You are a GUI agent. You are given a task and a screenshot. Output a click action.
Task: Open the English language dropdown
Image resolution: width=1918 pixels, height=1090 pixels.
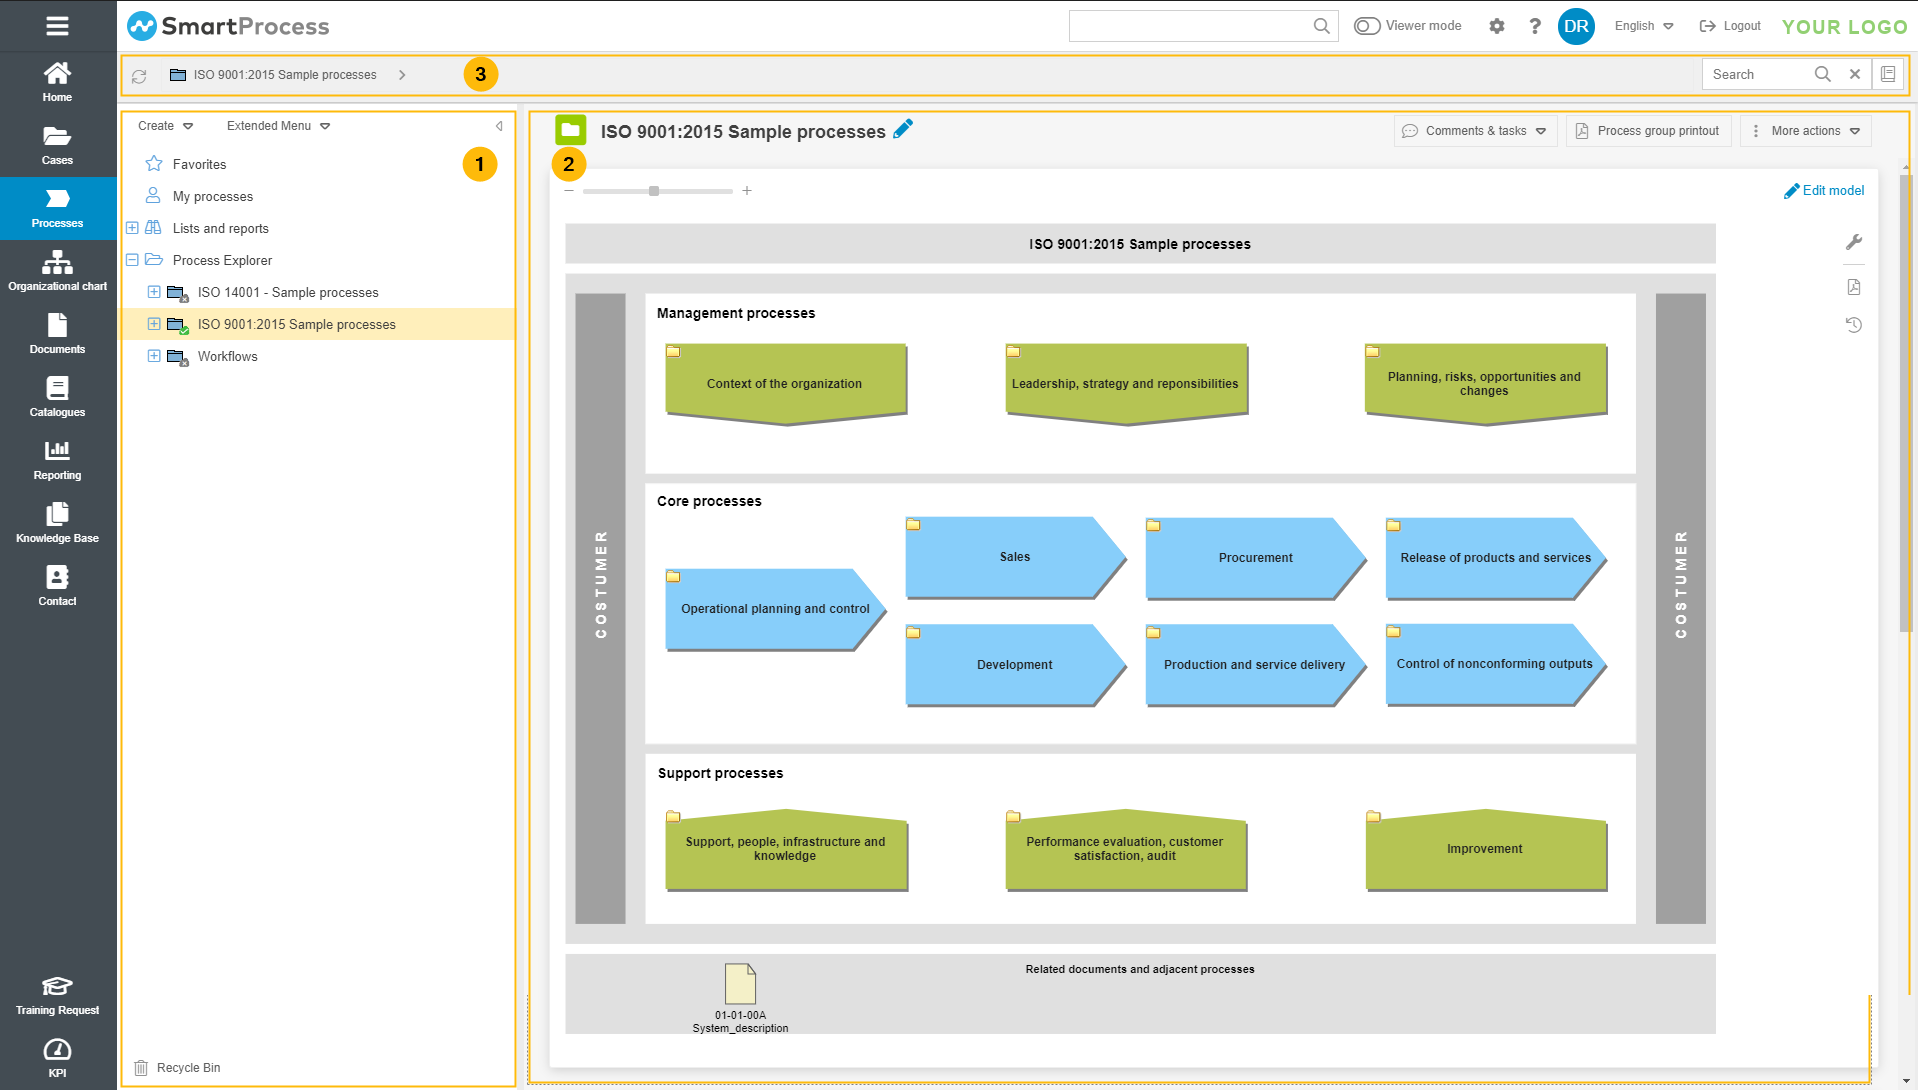(1643, 26)
